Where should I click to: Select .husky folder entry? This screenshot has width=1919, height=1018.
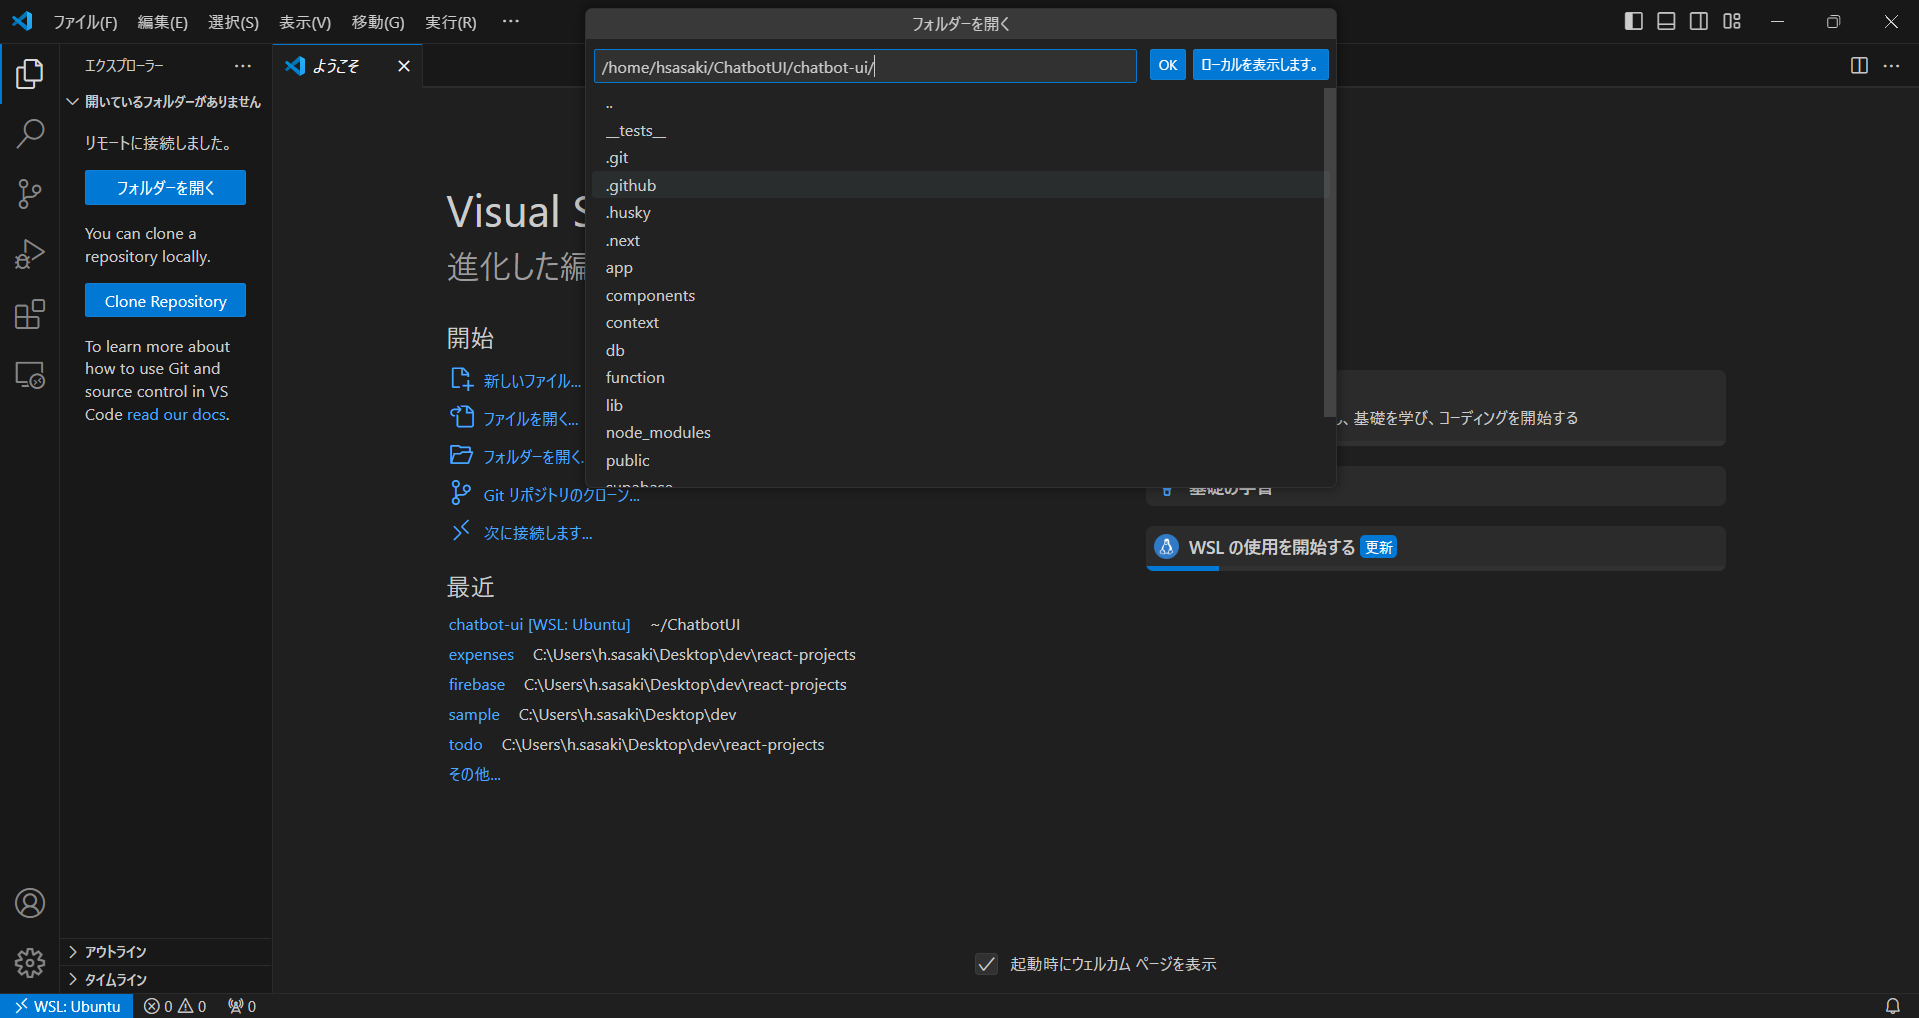click(958, 212)
